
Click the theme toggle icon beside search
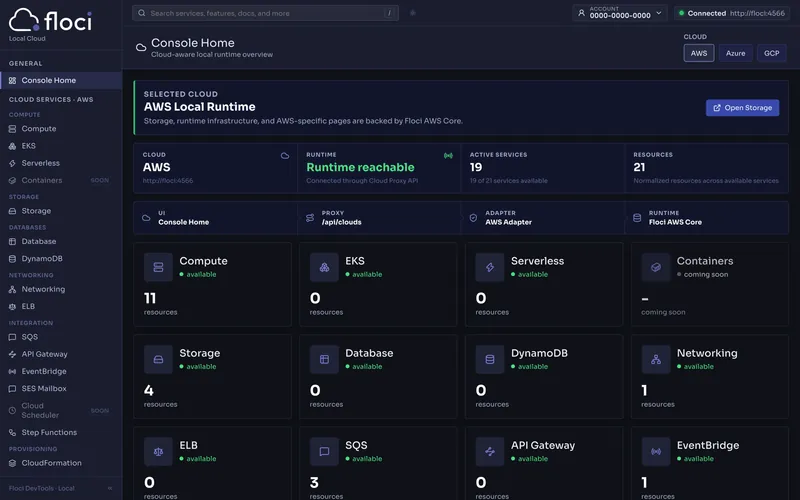tap(413, 13)
